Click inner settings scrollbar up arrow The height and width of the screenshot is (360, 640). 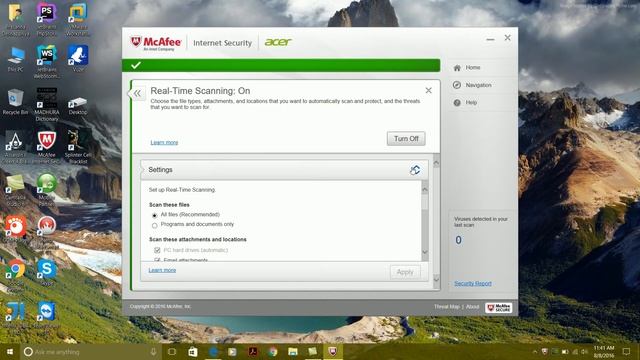click(424, 189)
